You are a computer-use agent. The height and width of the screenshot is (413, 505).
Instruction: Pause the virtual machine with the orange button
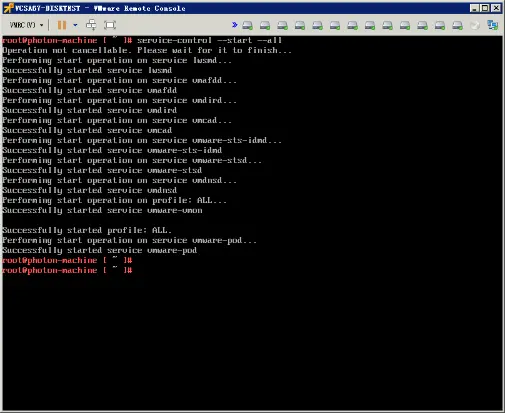point(62,25)
